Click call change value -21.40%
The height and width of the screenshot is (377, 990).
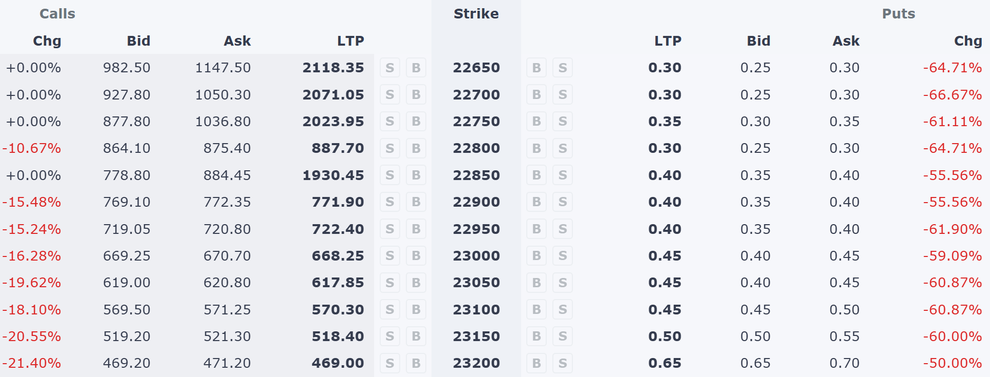32,363
